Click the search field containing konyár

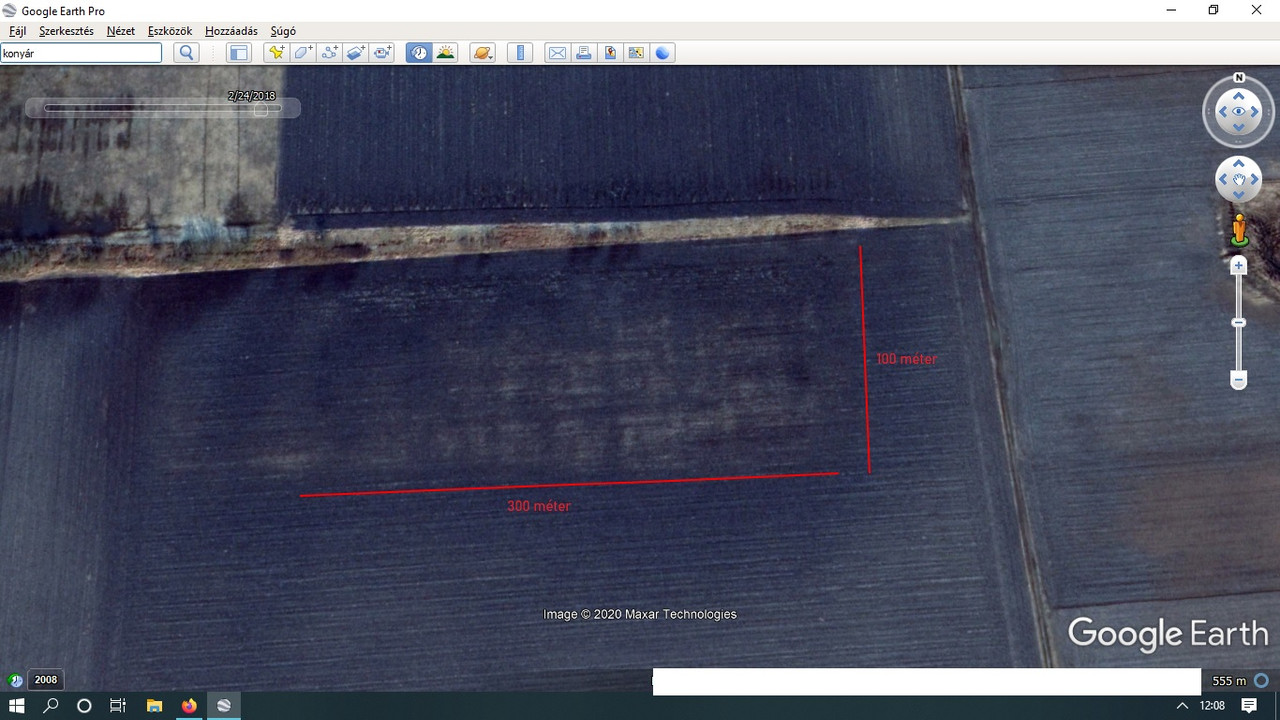[x=81, y=53]
